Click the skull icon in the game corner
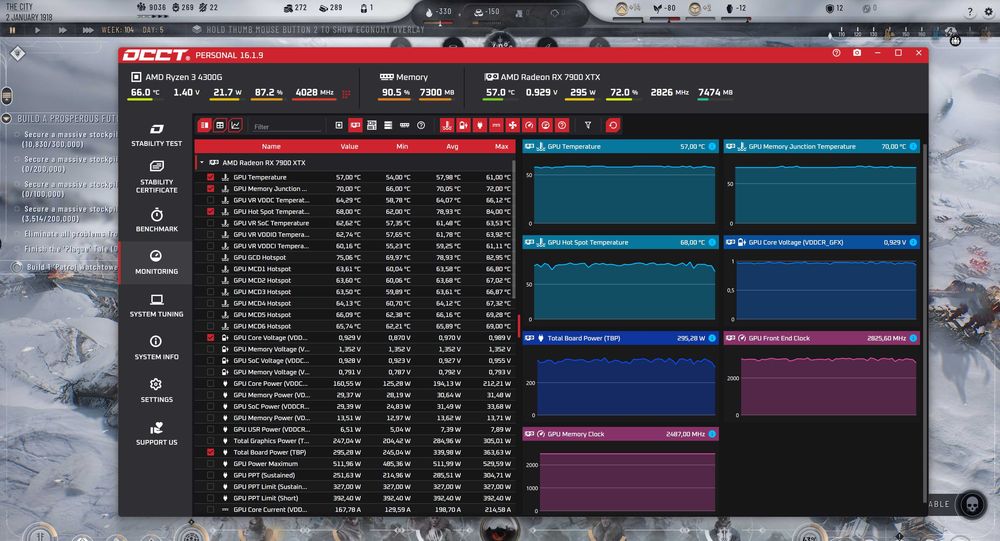This screenshot has height=541, width=1000. (971, 504)
